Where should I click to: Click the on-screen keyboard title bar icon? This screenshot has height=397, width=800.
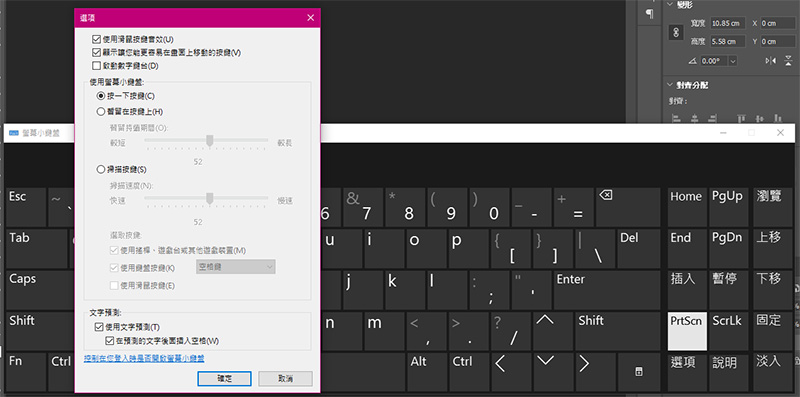pos(14,133)
